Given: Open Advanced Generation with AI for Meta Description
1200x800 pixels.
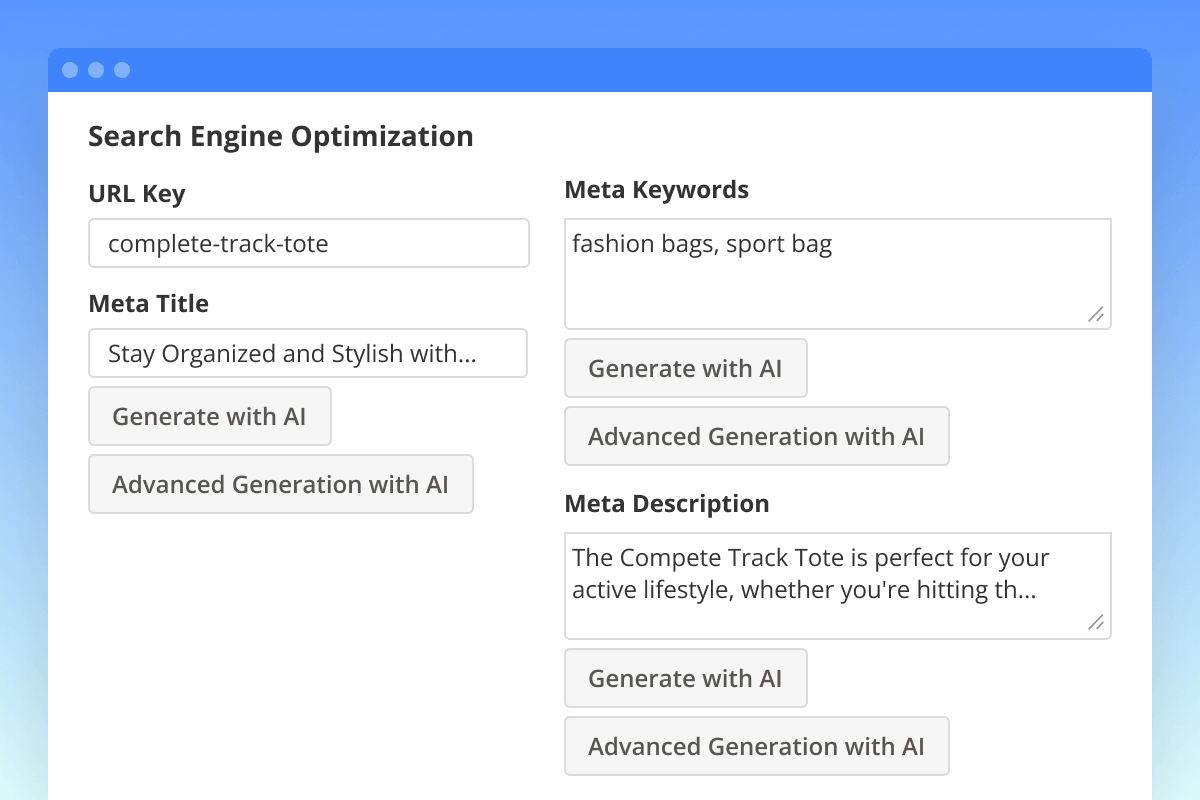Looking at the screenshot, I should (x=756, y=747).
